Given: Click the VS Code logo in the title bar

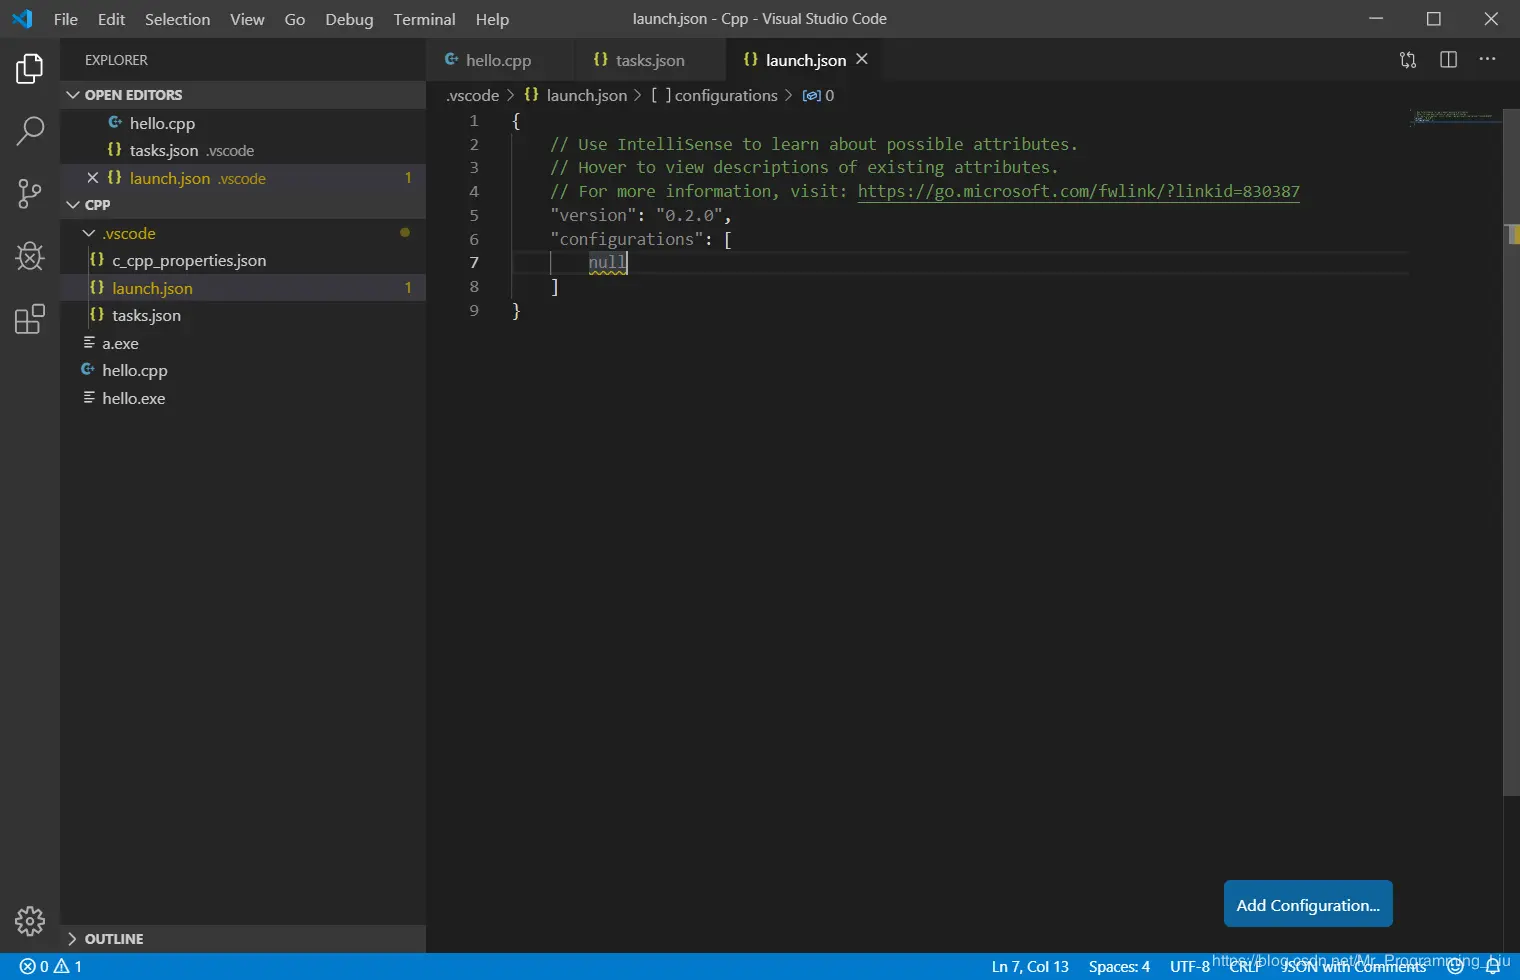Looking at the screenshot, I should click(22, 19).
